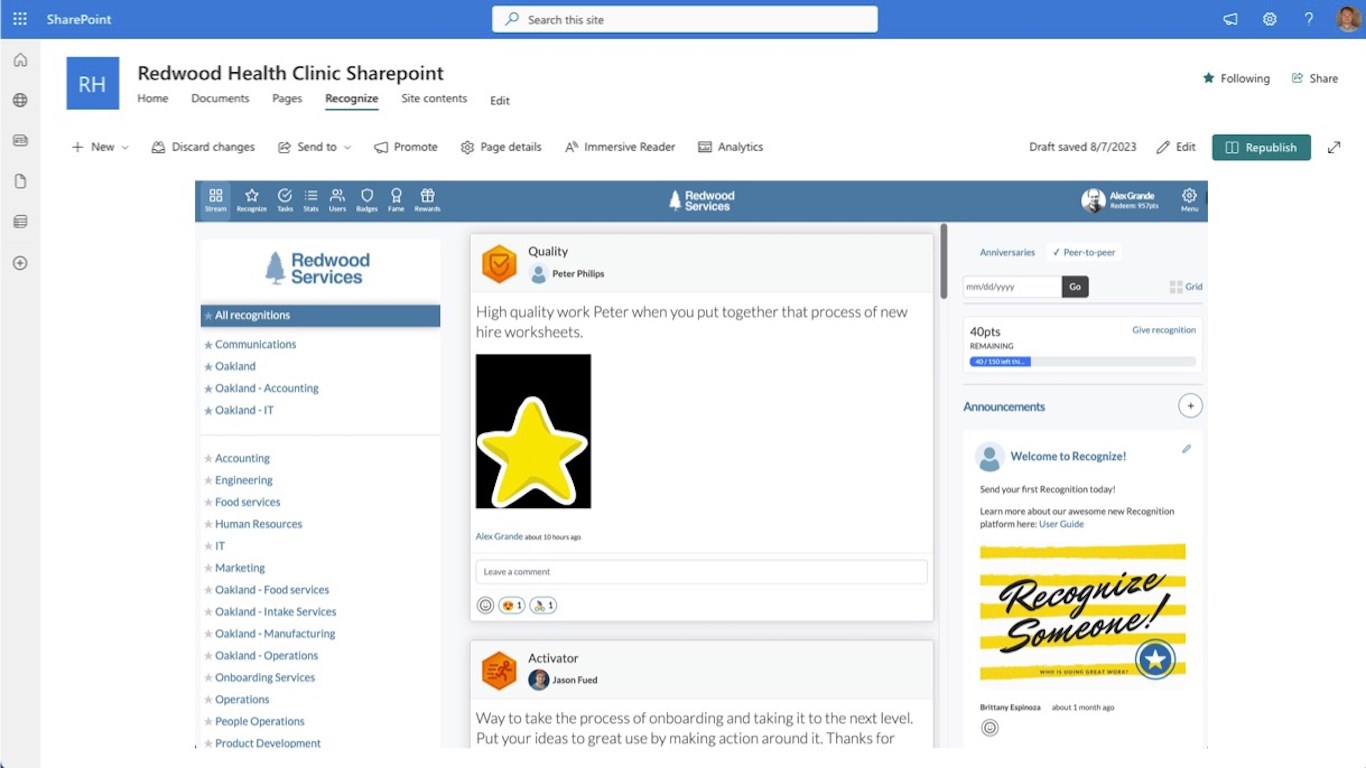Click the points remaining progress bar
Viewport: 1366px width, 768px height.
pos(1082,362)
